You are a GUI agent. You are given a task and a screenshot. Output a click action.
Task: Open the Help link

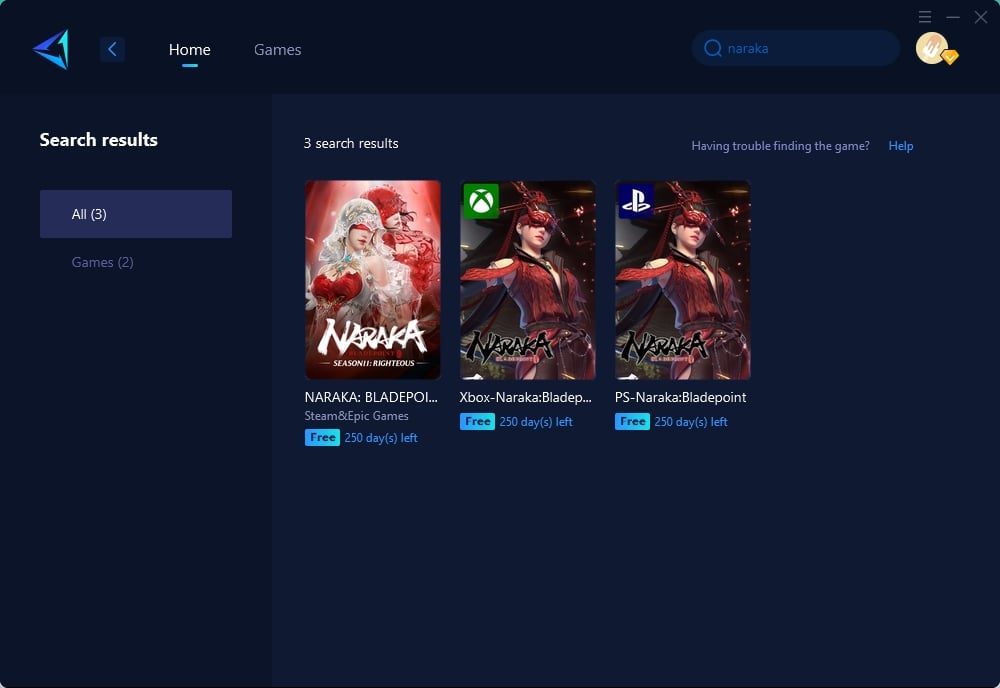coord(901,146)
